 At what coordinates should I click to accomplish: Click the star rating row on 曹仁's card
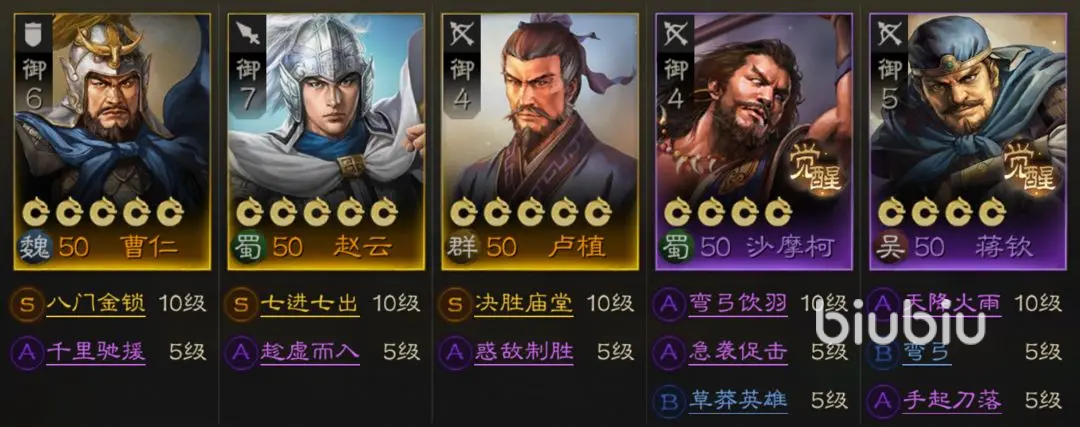point(102,212)
